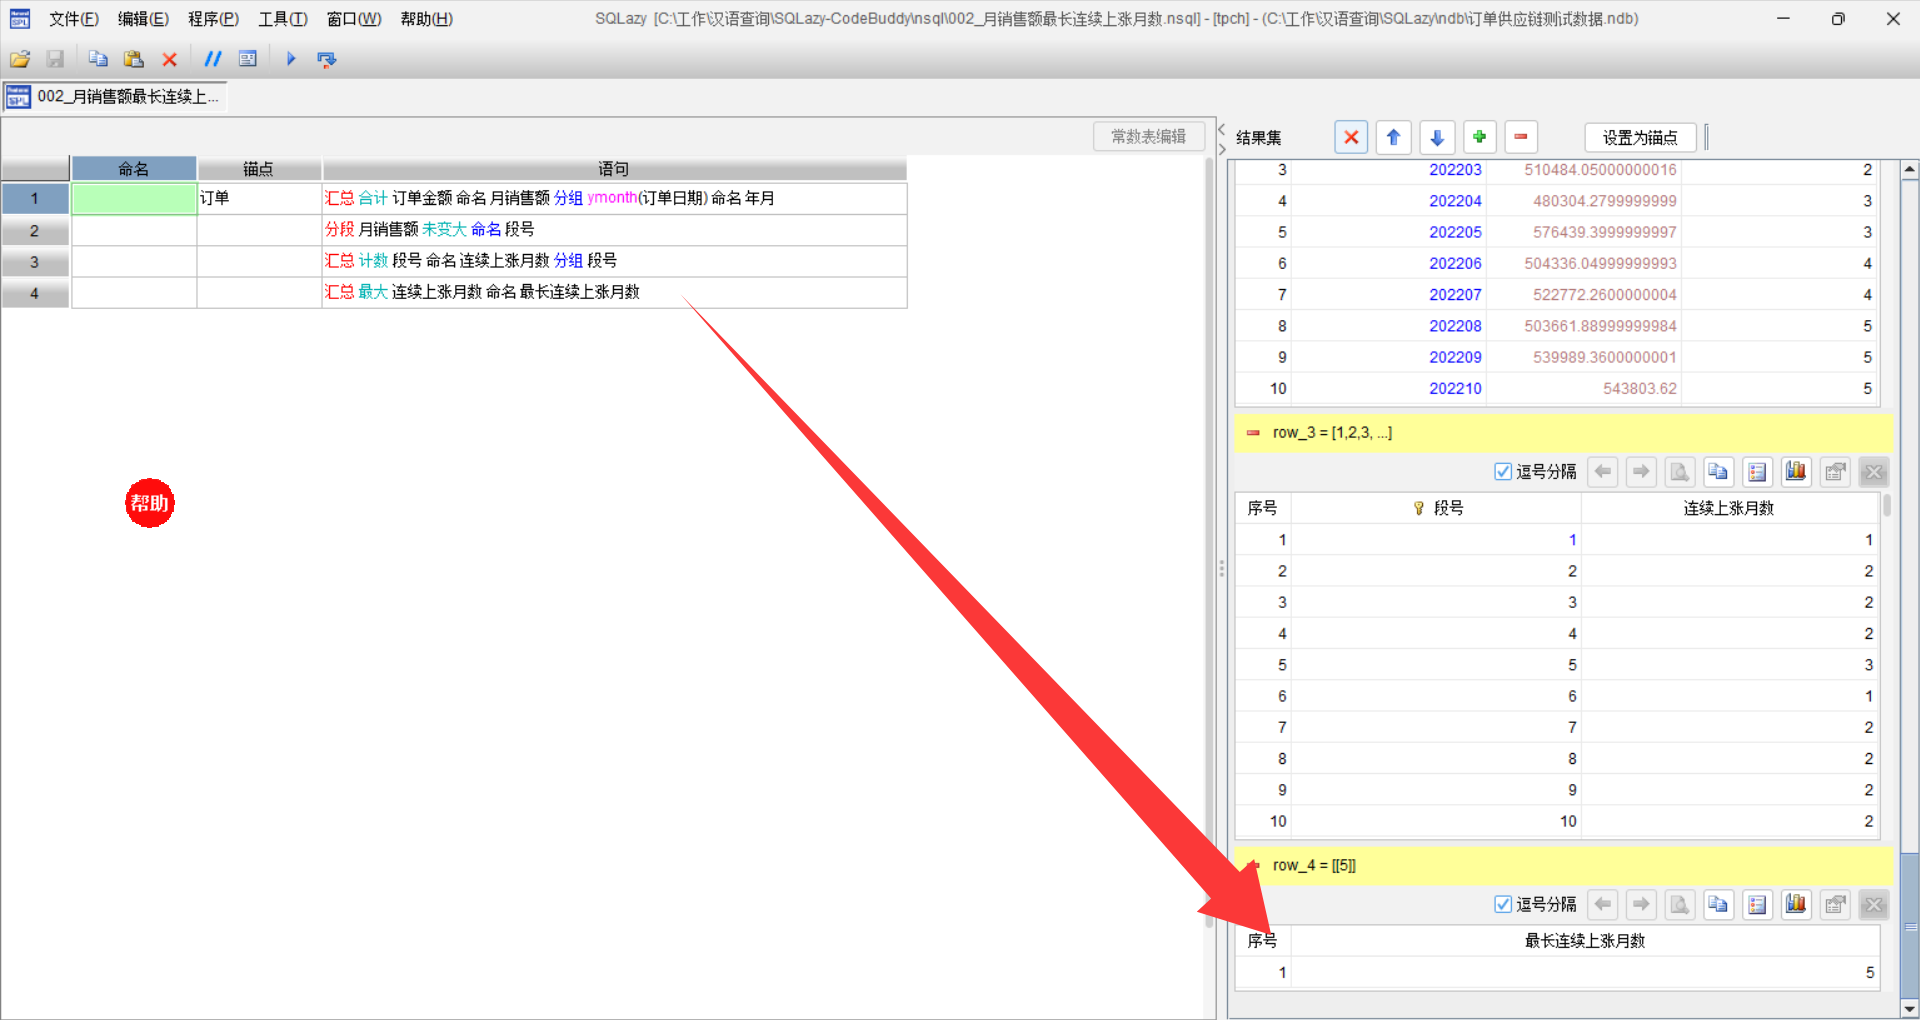Click the open file folder icon
1920x1020 pixels.
20,59
